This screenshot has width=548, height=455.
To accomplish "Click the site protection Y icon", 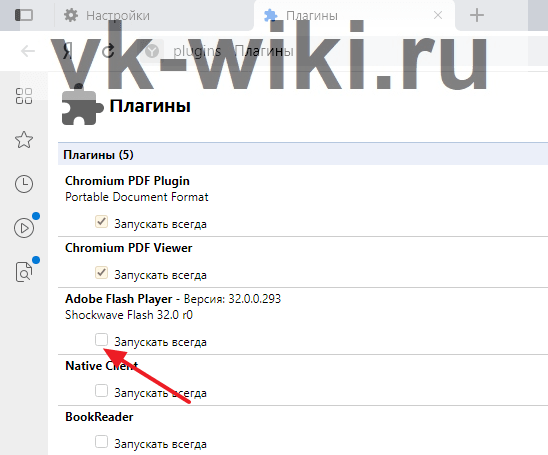I will 152,51.
